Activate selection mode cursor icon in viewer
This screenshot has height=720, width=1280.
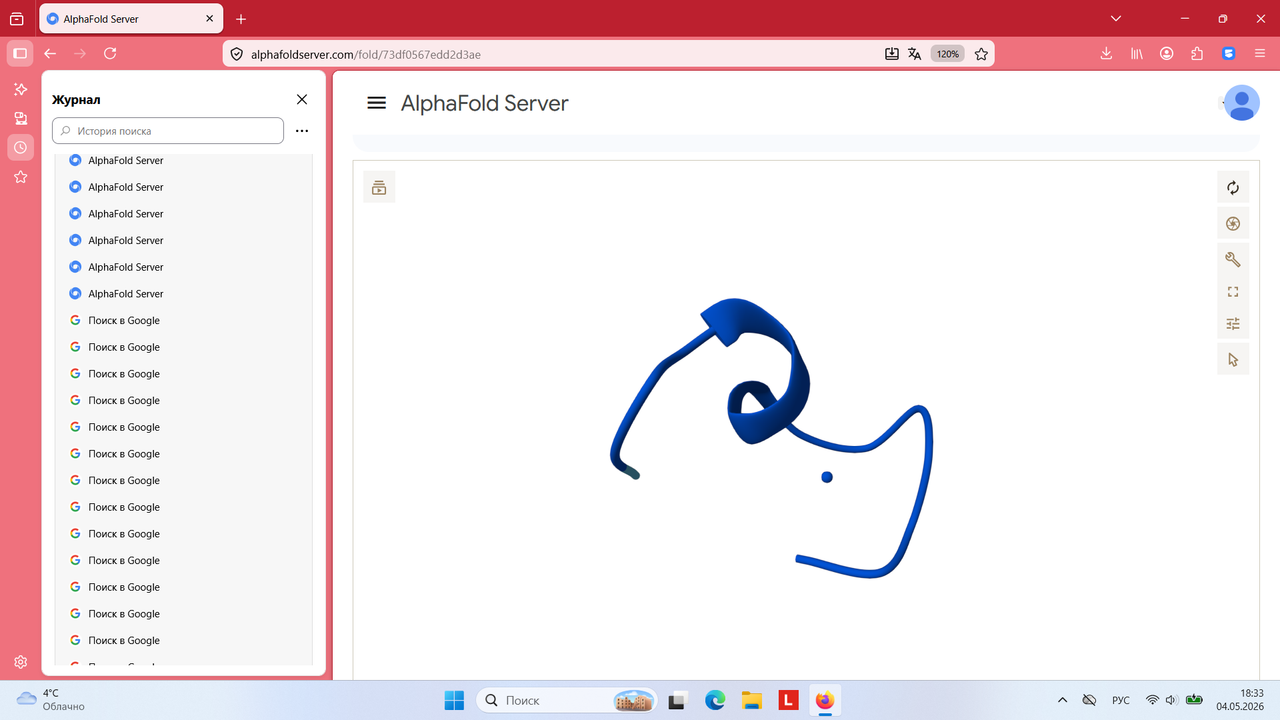coord(1233,360)
